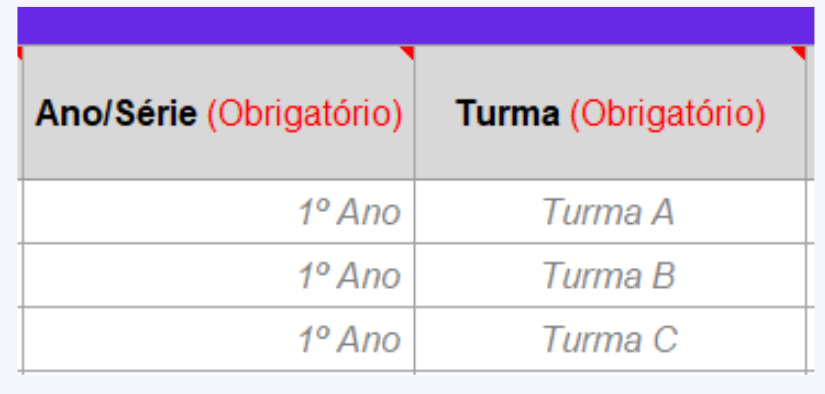Select 1º Ano cell beside Turma C

tap(219, 339)
